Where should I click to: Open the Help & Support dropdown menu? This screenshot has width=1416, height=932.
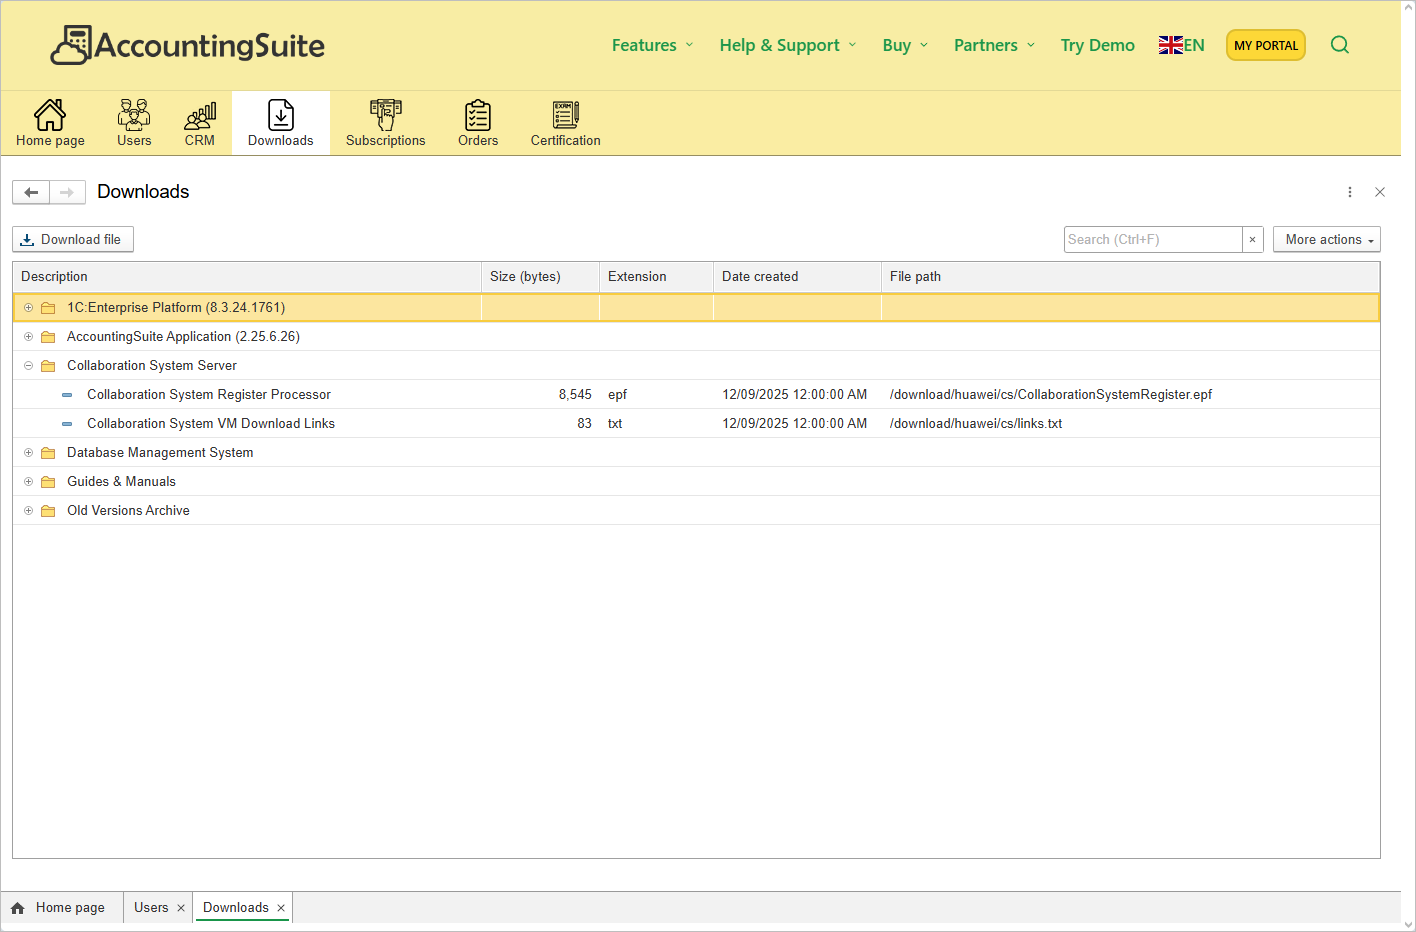788,45
